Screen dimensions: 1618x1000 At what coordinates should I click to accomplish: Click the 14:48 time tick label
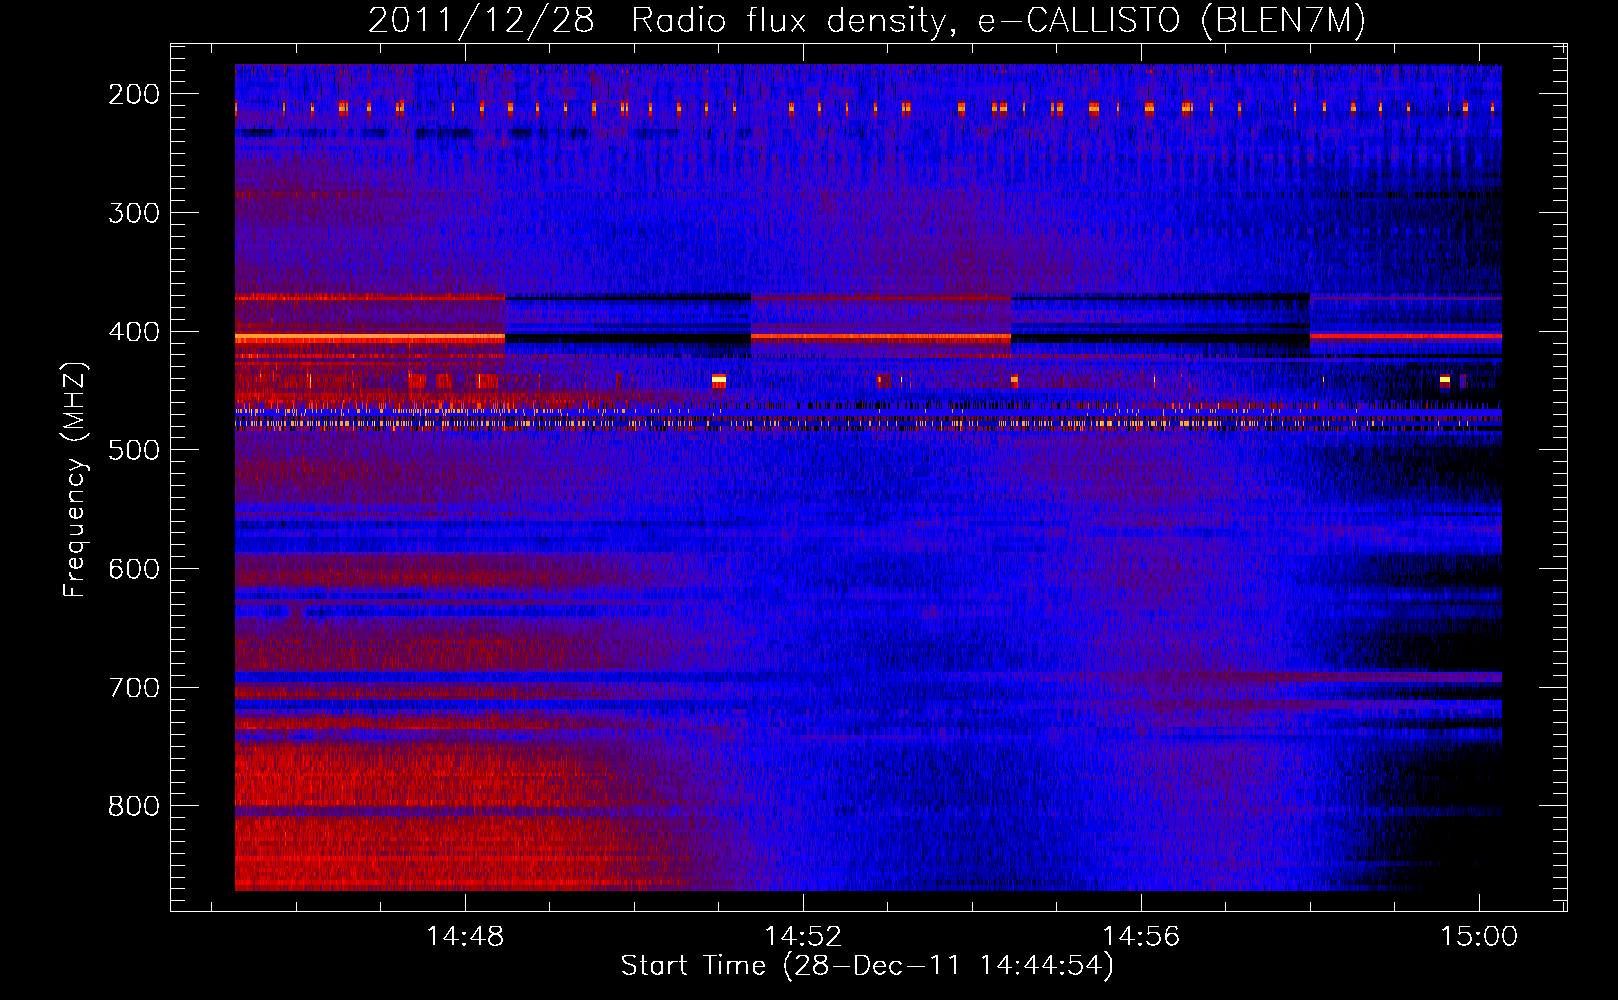click(465, 937)
